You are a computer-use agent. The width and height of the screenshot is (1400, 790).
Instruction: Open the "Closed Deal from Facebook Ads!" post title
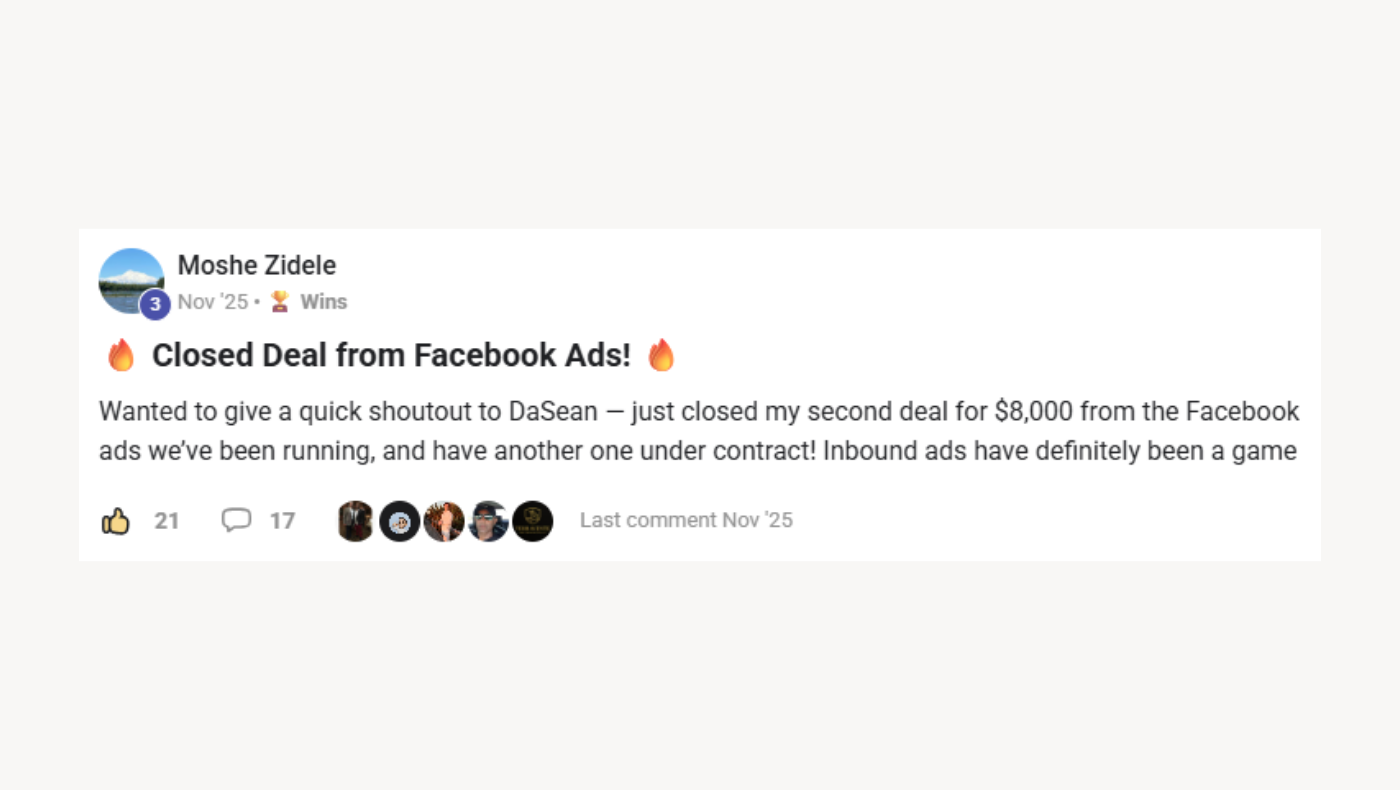[391, 355]
